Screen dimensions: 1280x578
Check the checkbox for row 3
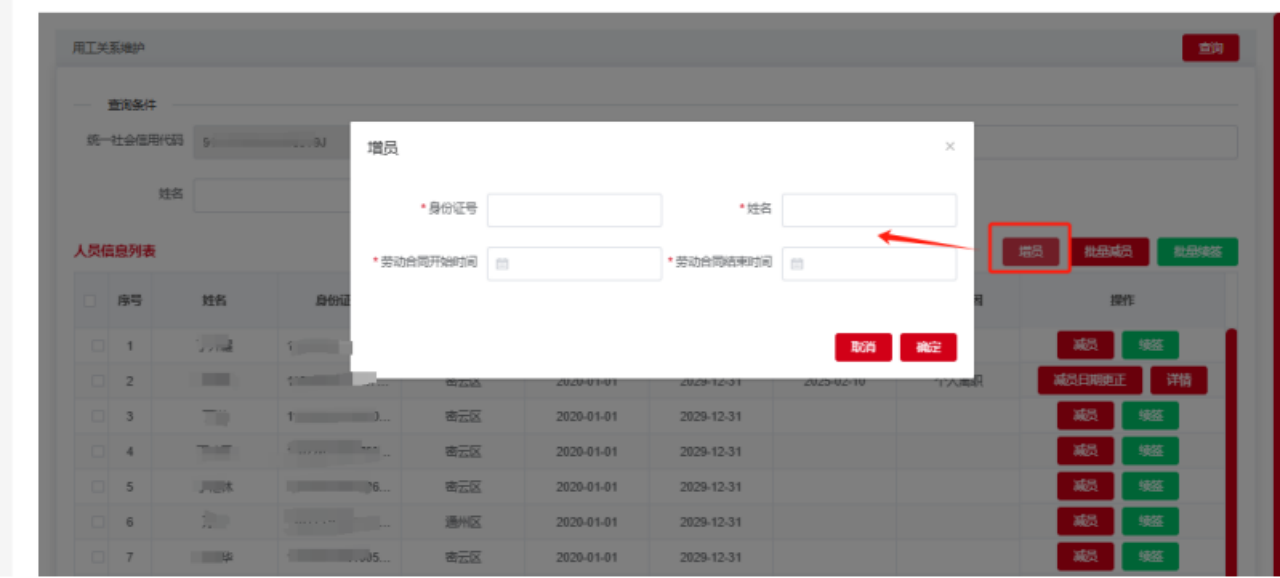point(98,416)
